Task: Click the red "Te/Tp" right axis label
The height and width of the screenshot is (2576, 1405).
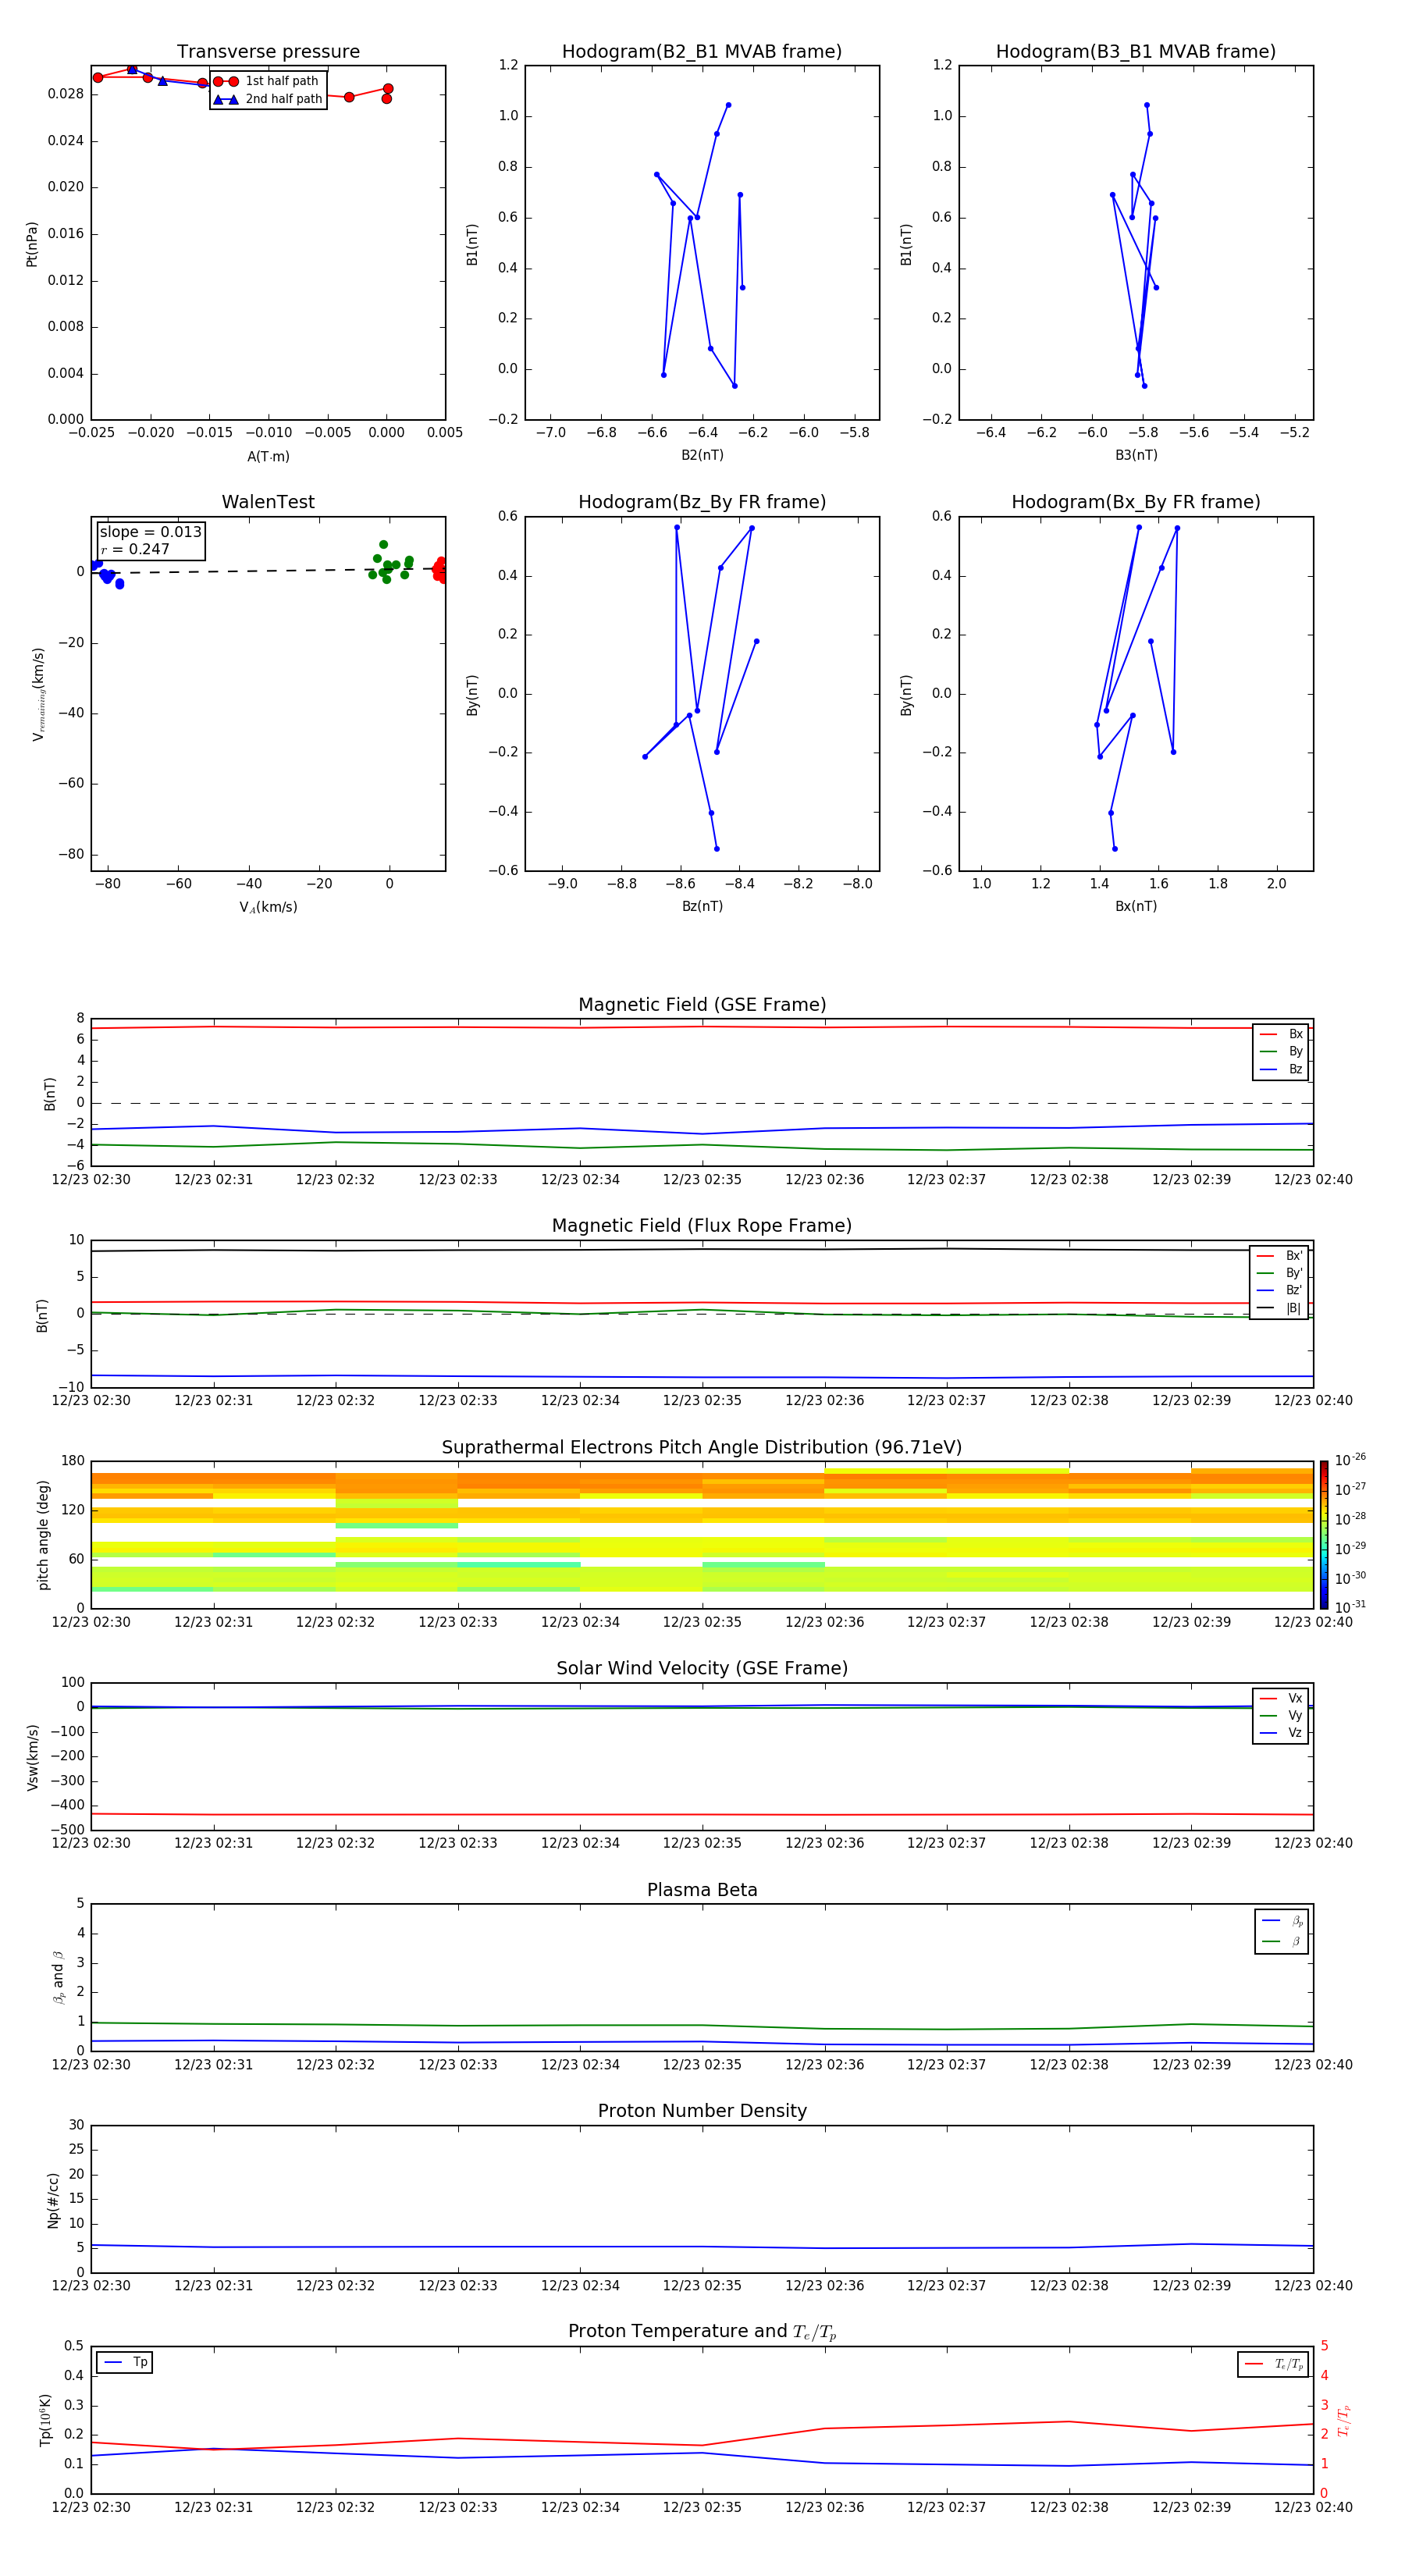Action: pyautogui.click(x=1343, y=2420)
